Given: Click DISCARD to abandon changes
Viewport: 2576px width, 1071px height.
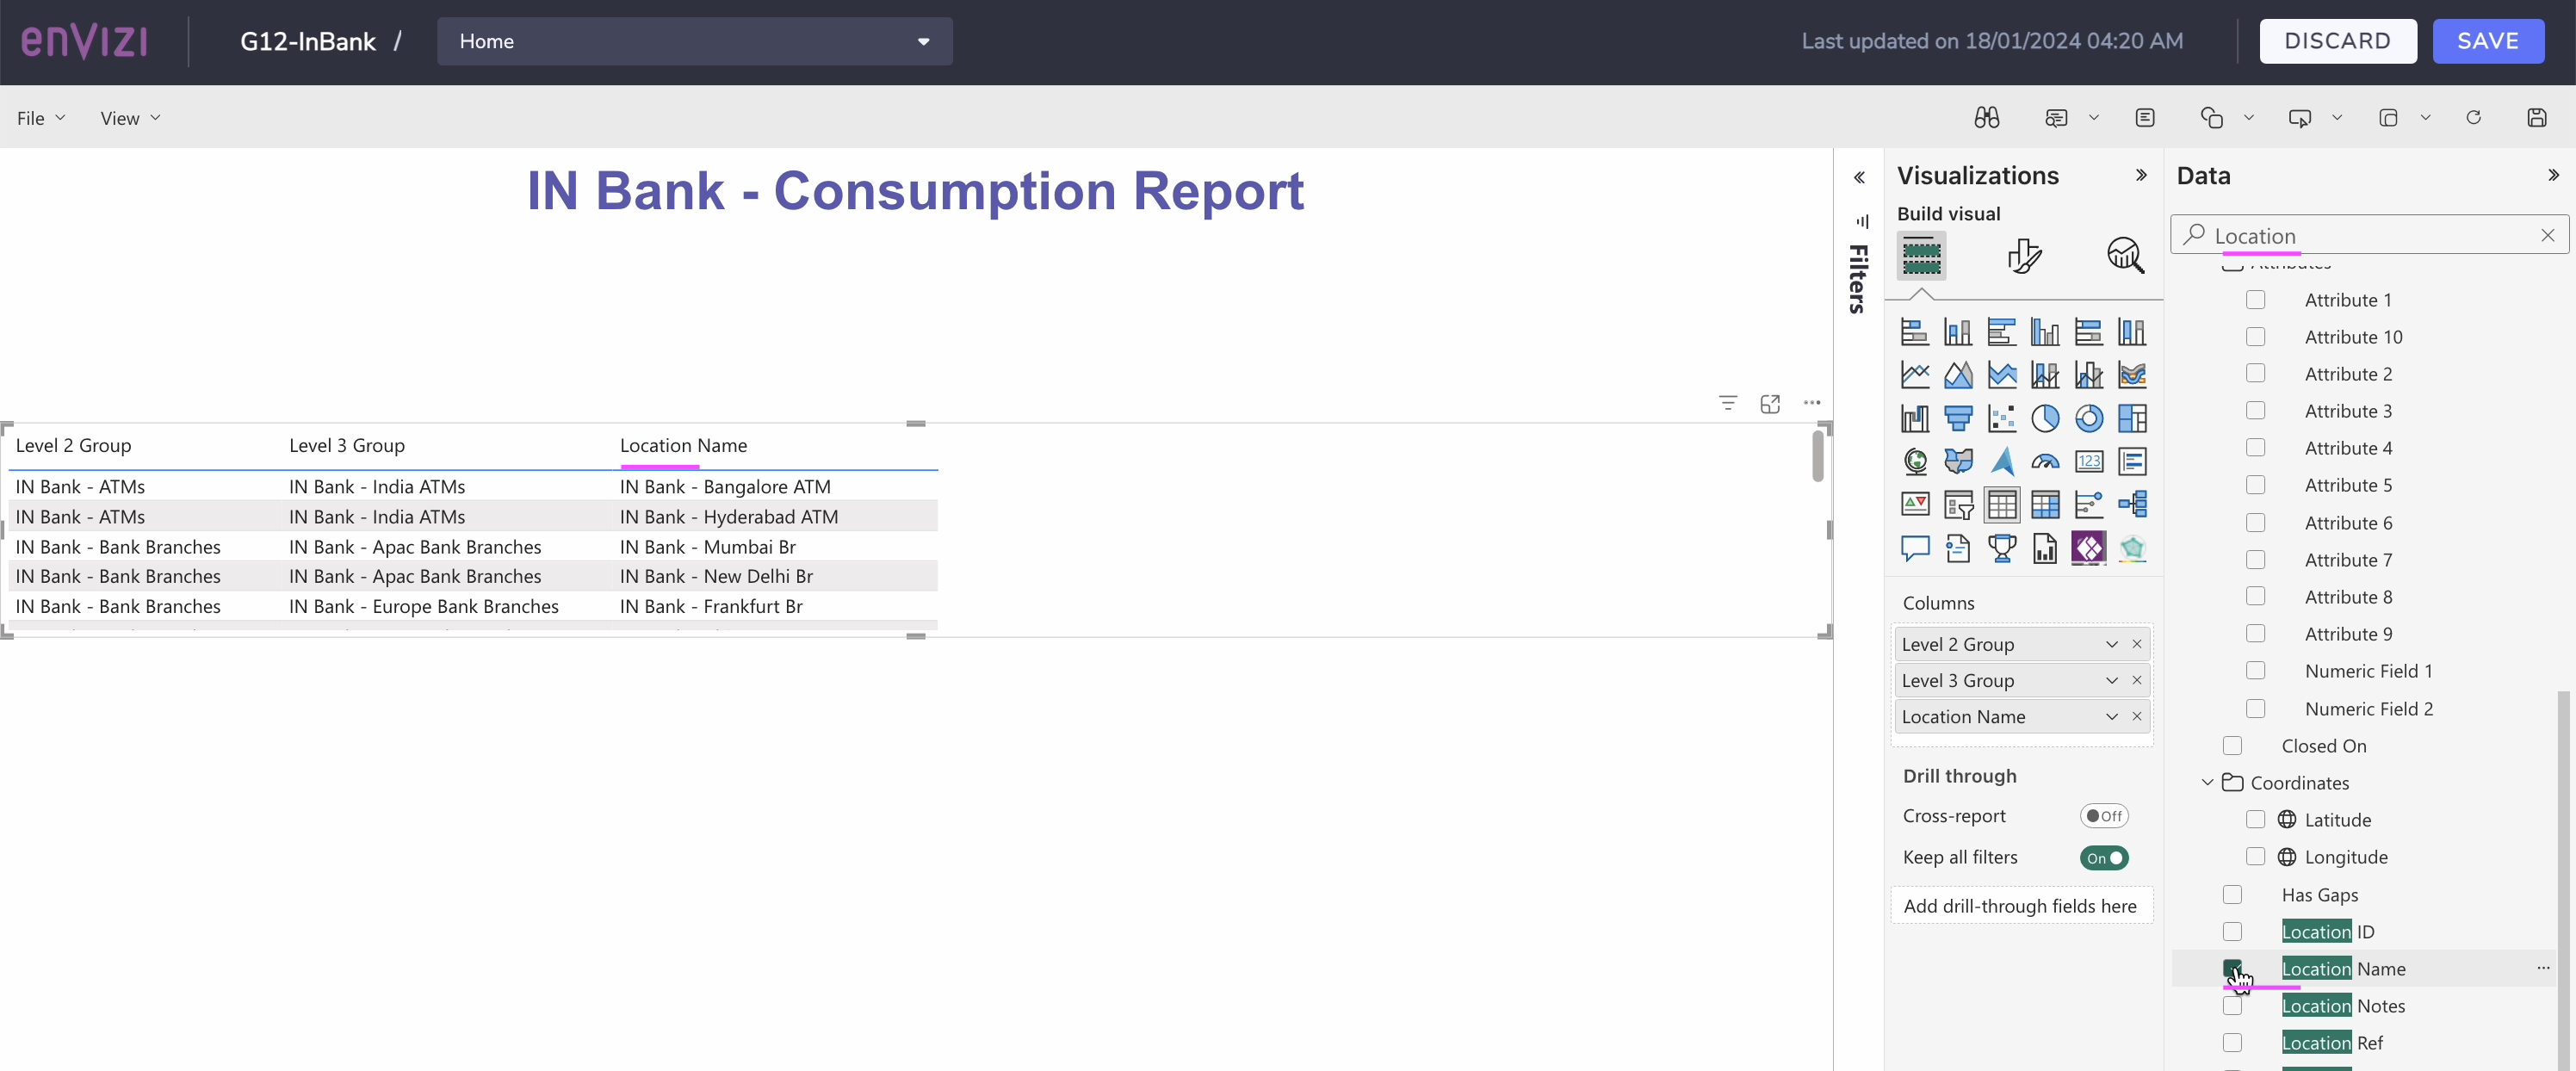Looking at the screenshot, I should [x=2339, y=41].
